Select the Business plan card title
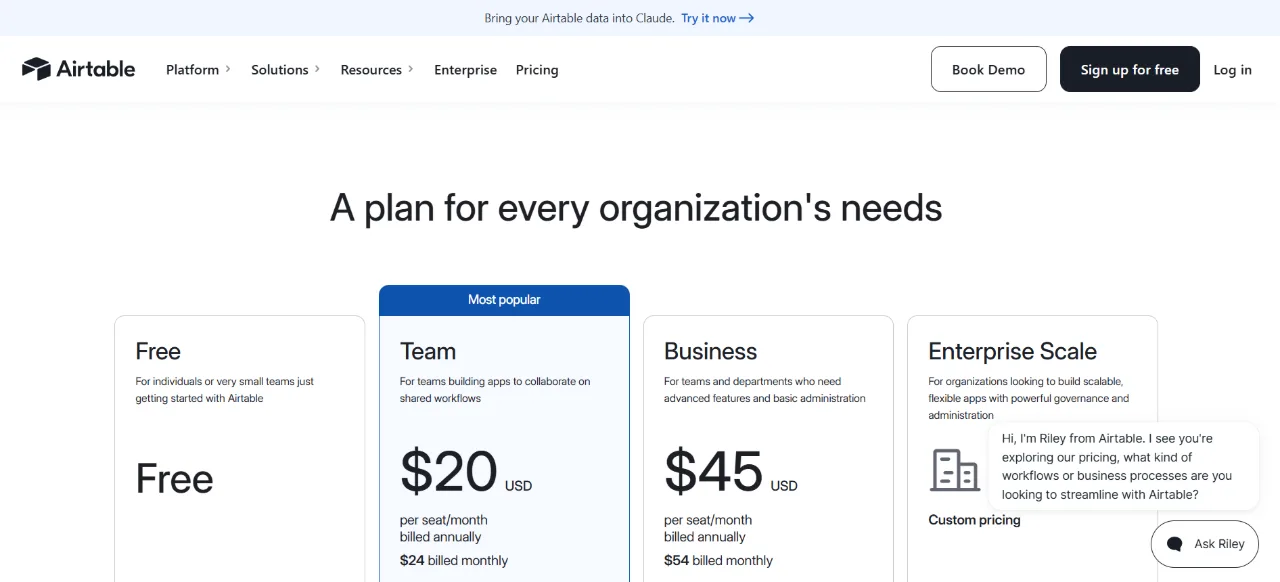Viewport: 1280px width, 582px height. [x=711, y=351]
